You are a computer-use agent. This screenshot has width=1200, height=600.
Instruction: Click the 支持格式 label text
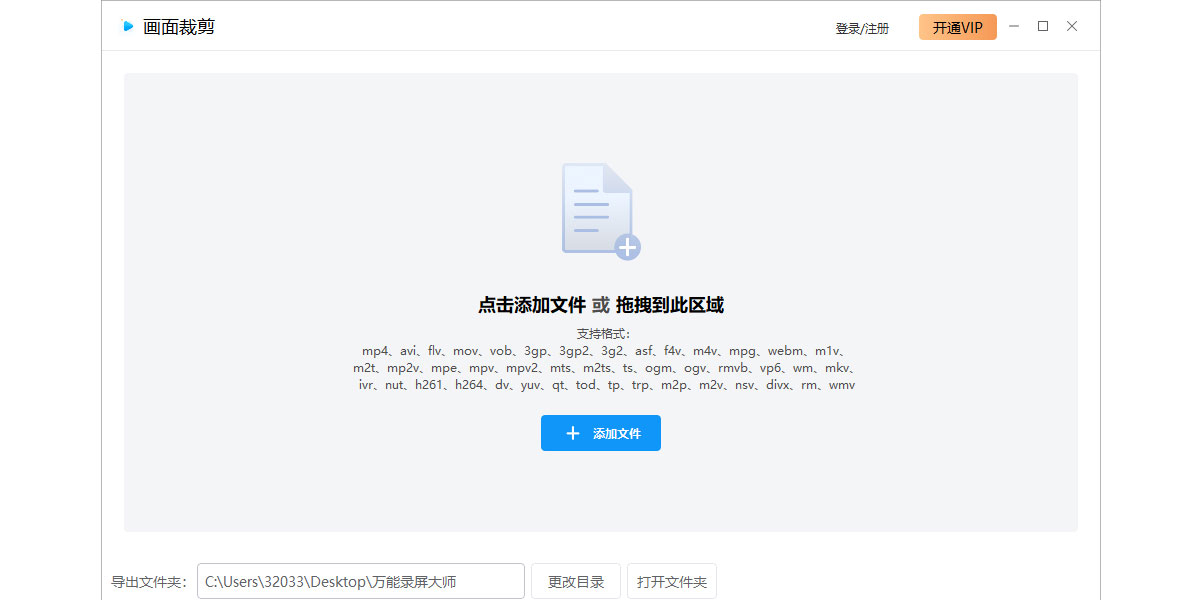(604, 334)
